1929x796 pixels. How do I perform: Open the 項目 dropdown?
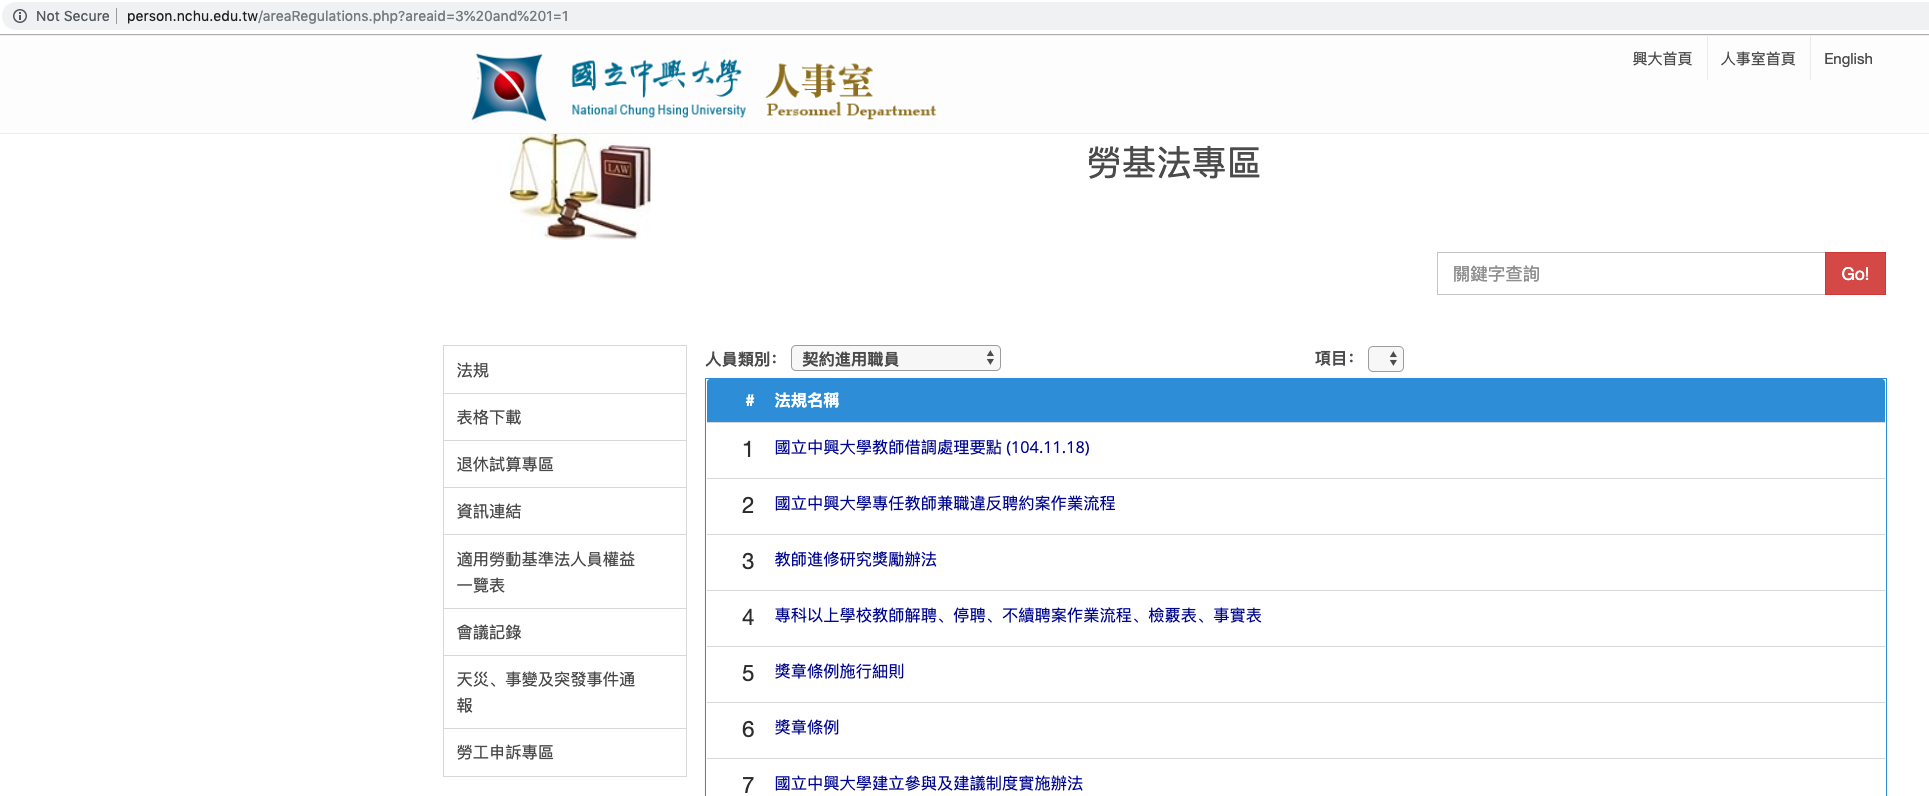pos(1385,358)
